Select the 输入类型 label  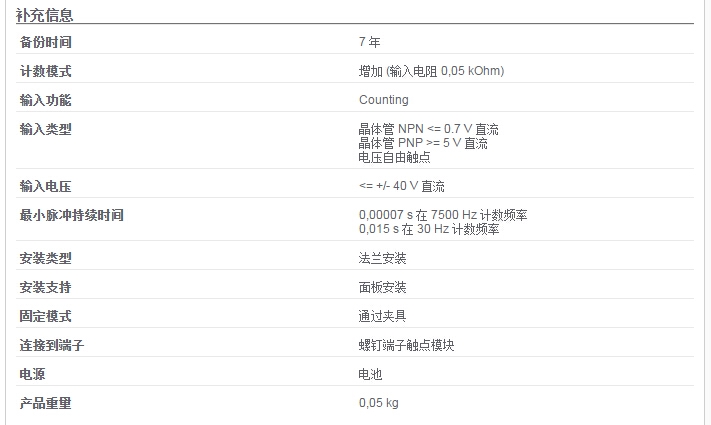point(45,129)
